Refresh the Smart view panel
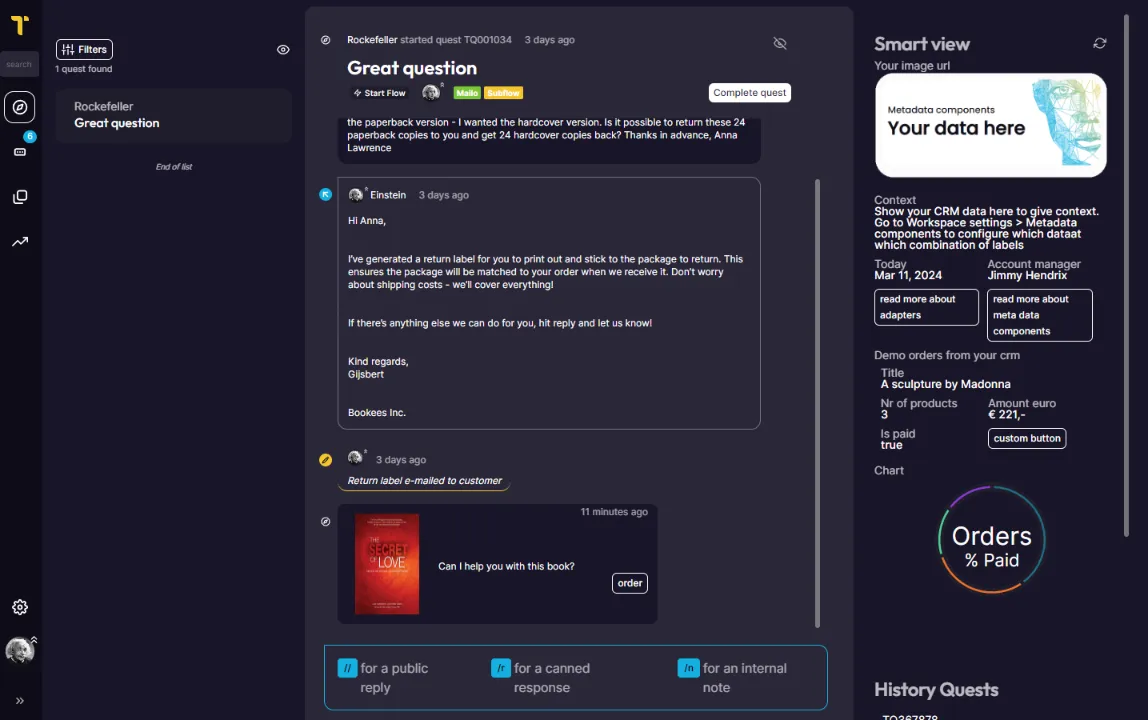This screenshot has height=720, width=1148. click(x=1099, y=44)
